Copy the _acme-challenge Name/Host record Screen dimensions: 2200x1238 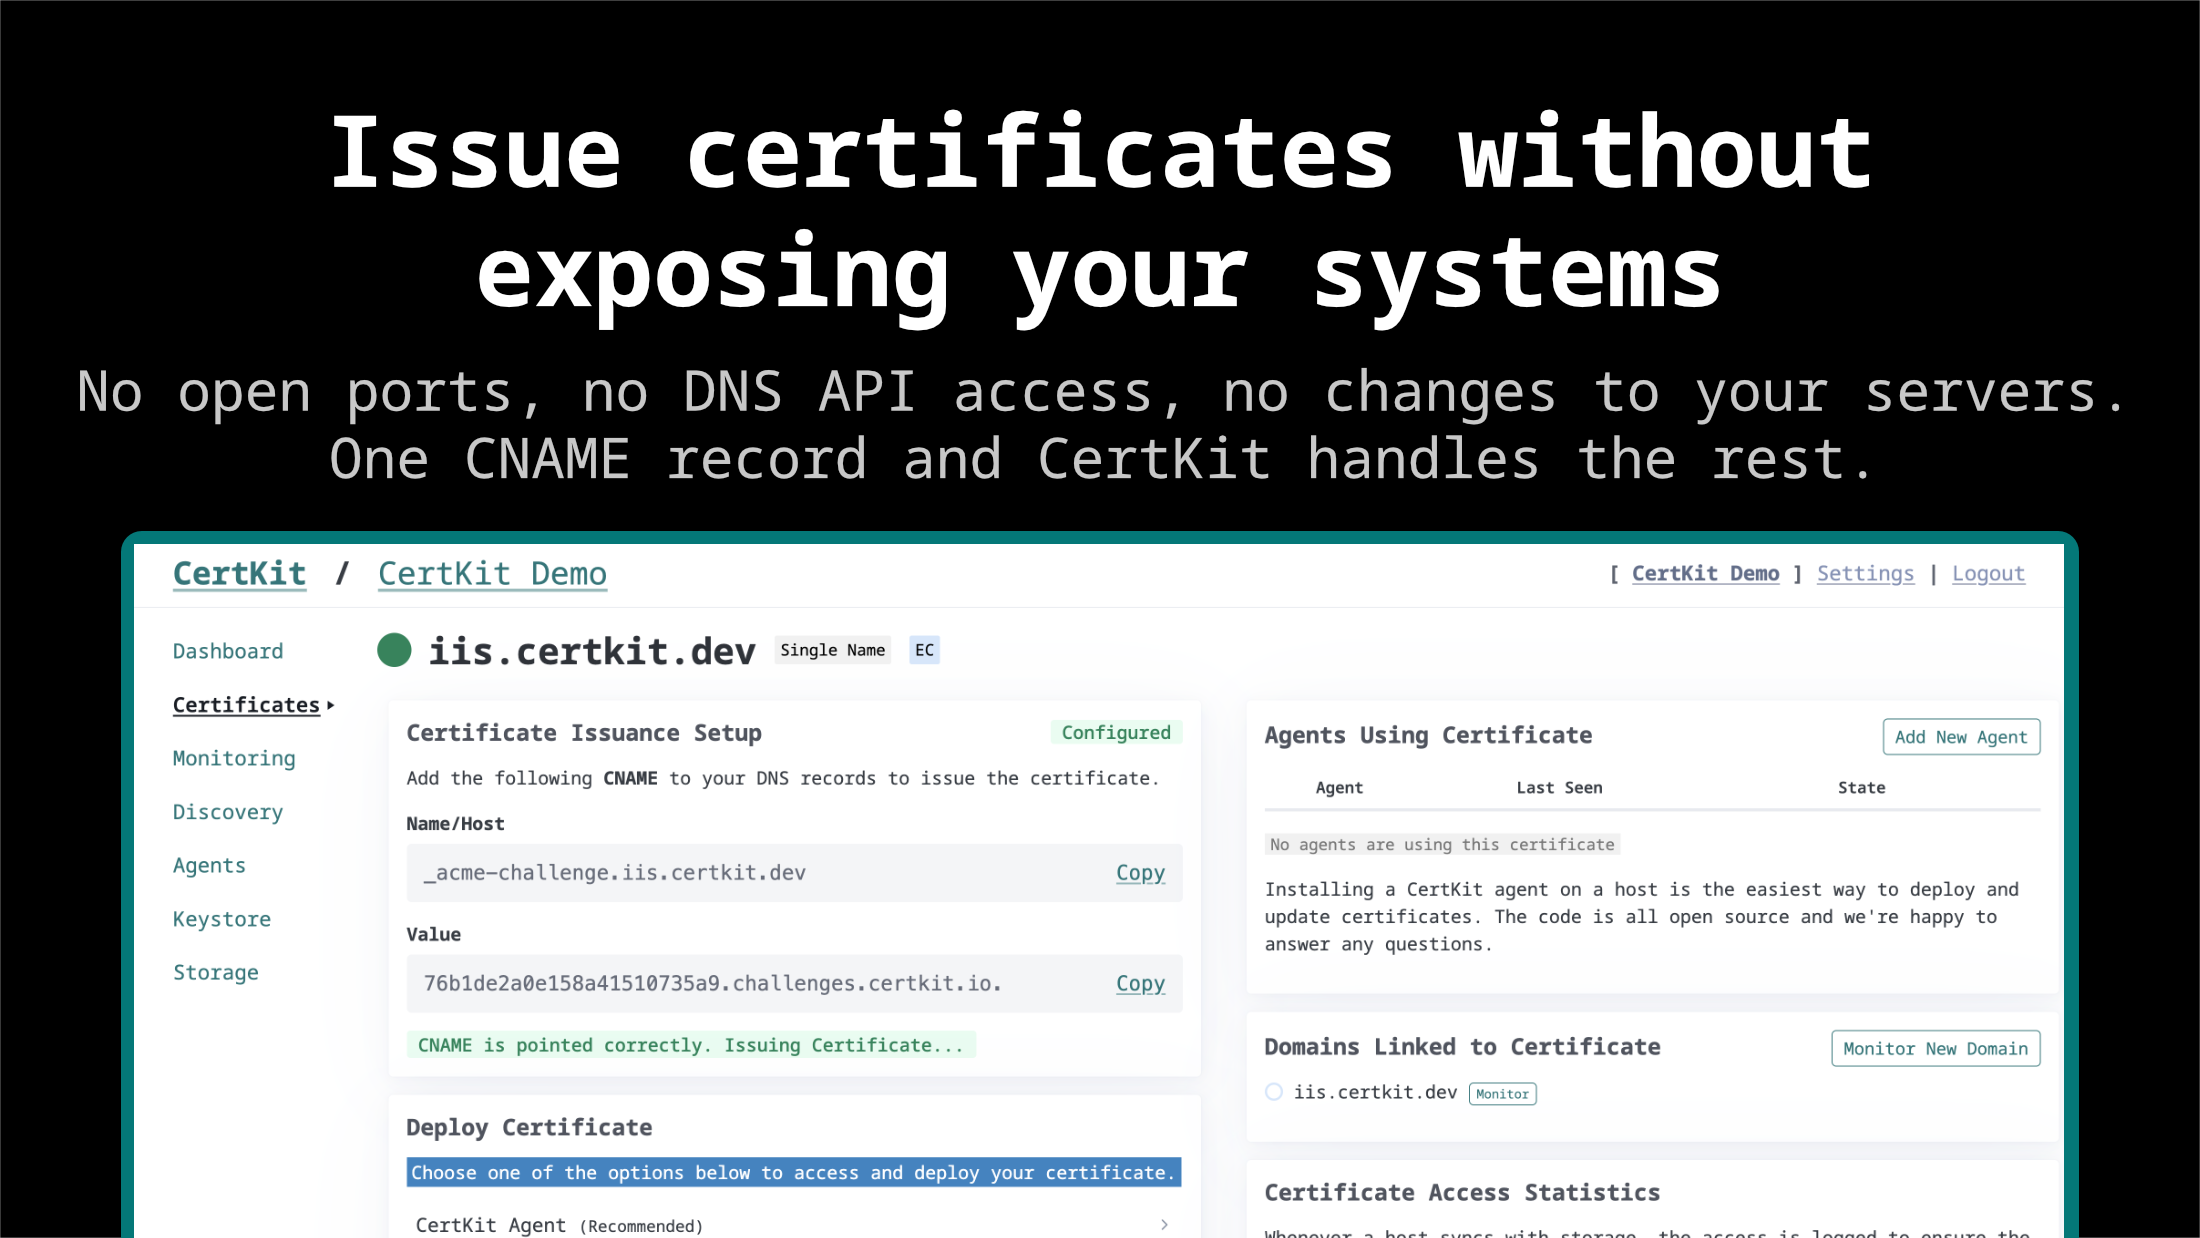point(1140,872)
